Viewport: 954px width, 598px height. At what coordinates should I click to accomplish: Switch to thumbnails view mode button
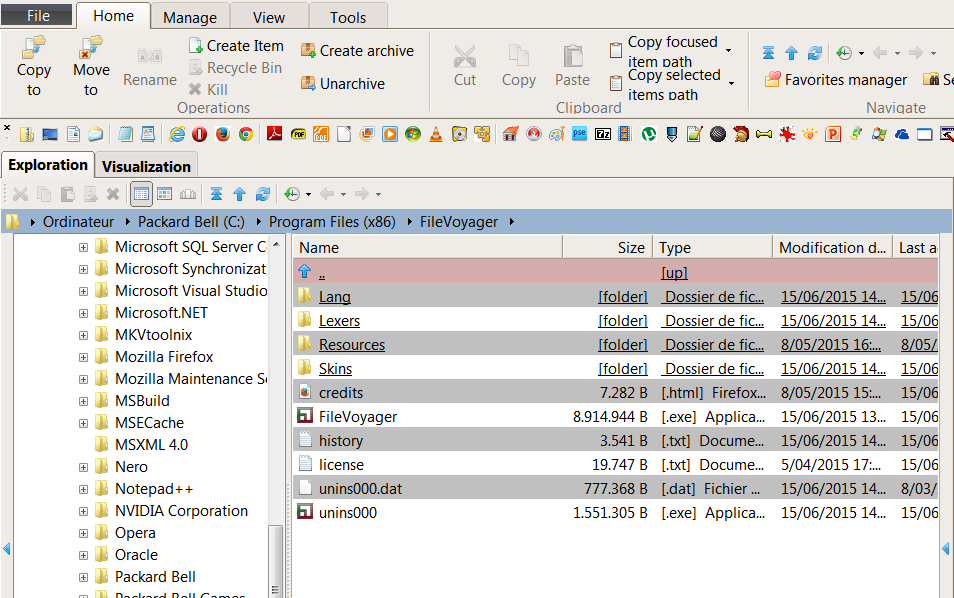(x=187, y=194)
